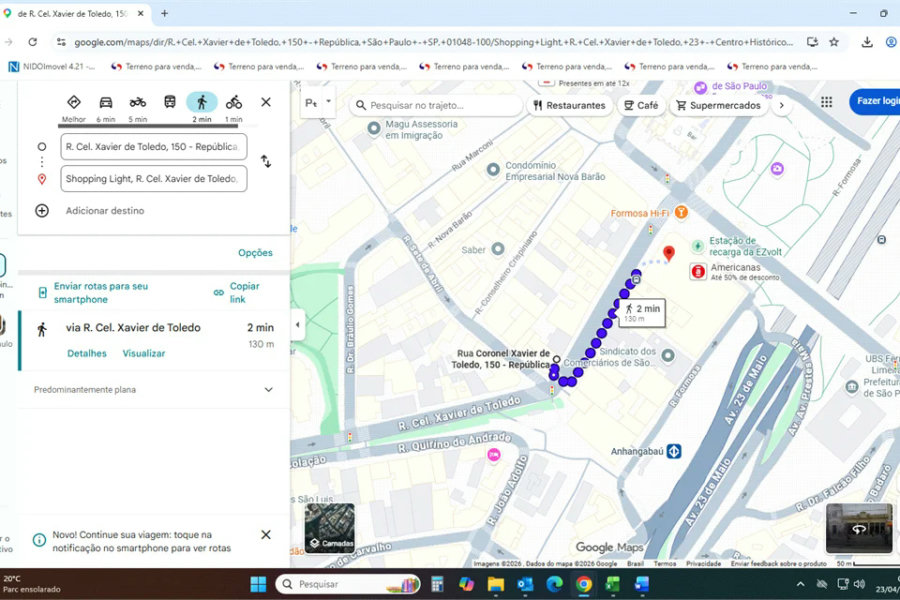
Task: Open the Termos link at map bottom
Action: click(x=665, y=564)
